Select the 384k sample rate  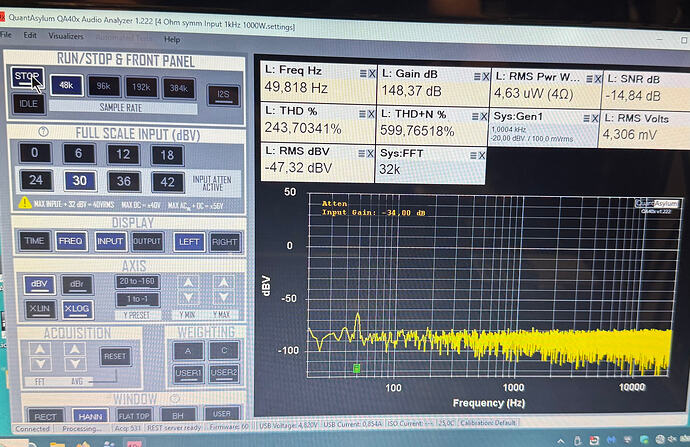pos(179,88)
